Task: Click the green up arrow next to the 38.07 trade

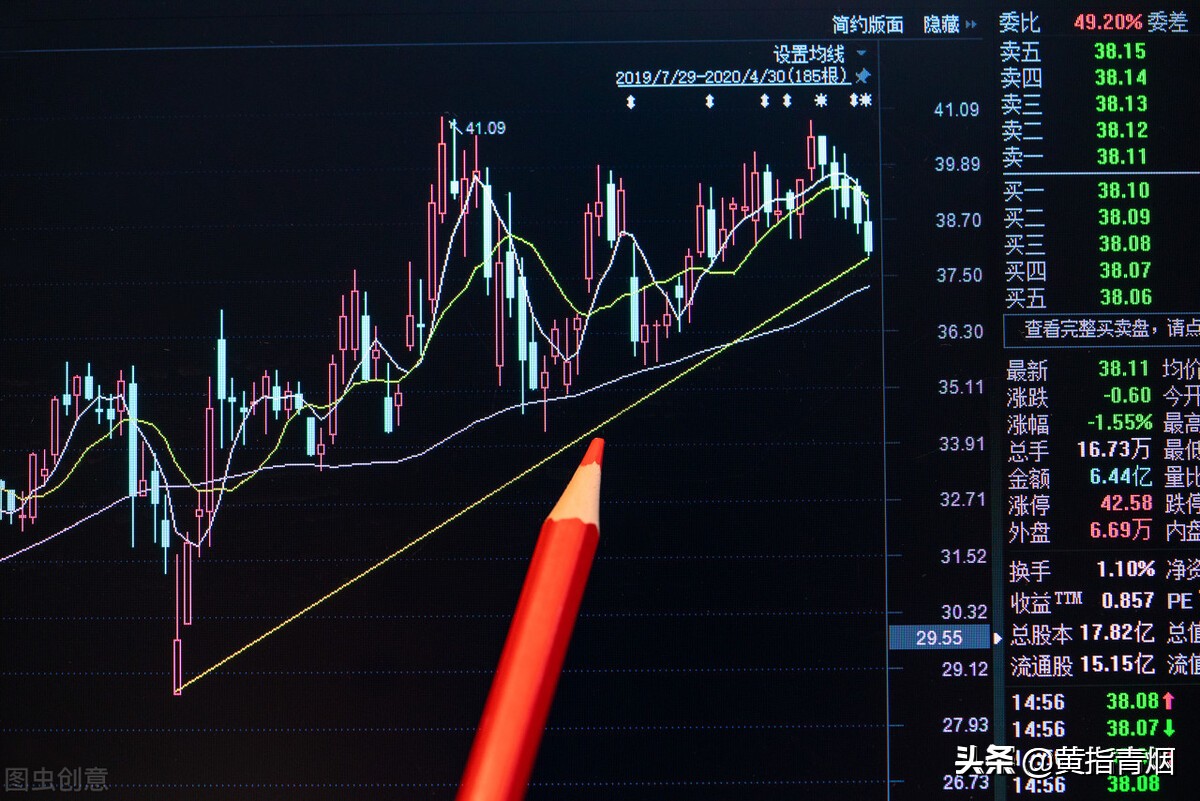Action: (1169, 728)
